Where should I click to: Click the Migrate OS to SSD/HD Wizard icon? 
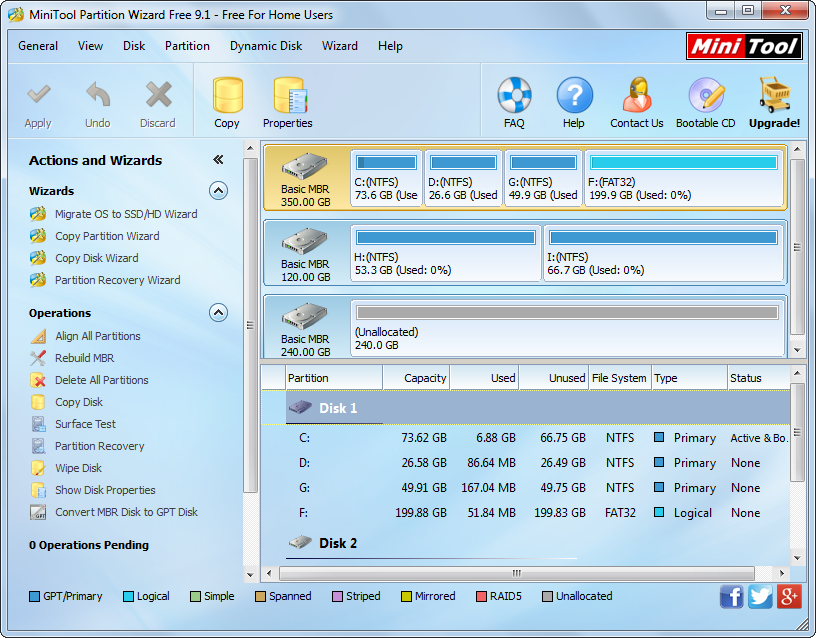click(37, 214)
